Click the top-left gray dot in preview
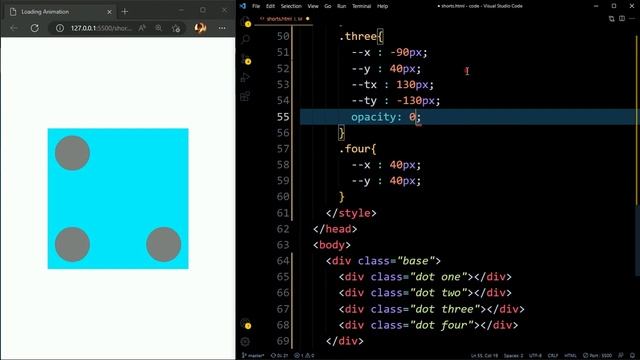Screen dimensions: 640x360 tap(72, 153)
